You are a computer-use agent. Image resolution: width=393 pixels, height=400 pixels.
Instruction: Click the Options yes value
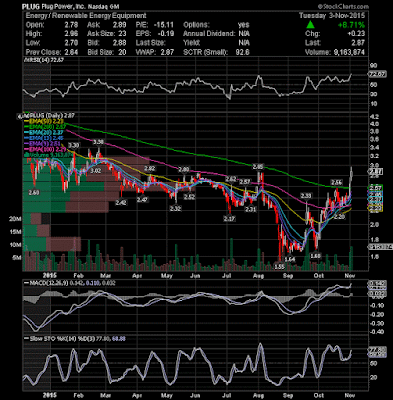point(244,25)
